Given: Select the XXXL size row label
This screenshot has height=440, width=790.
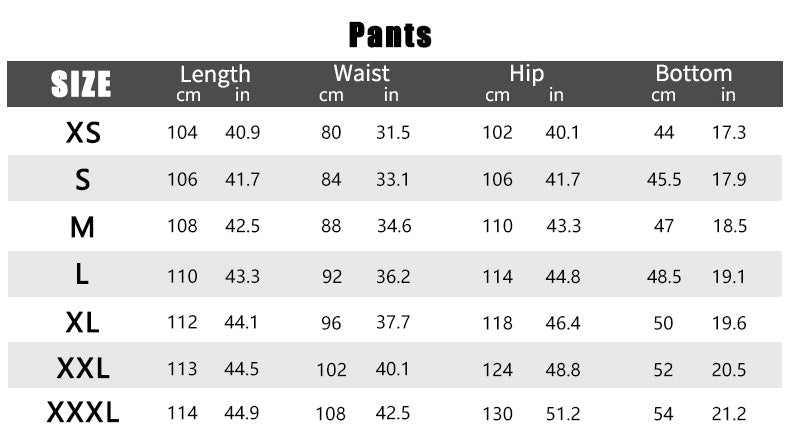Looking at the screenshot, I should [x=83, y=413].
